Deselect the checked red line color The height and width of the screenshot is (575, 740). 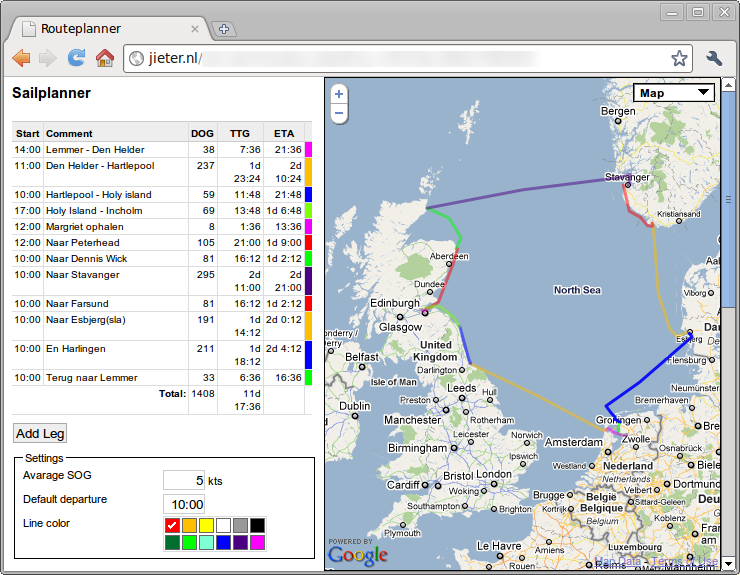point(172,525)
